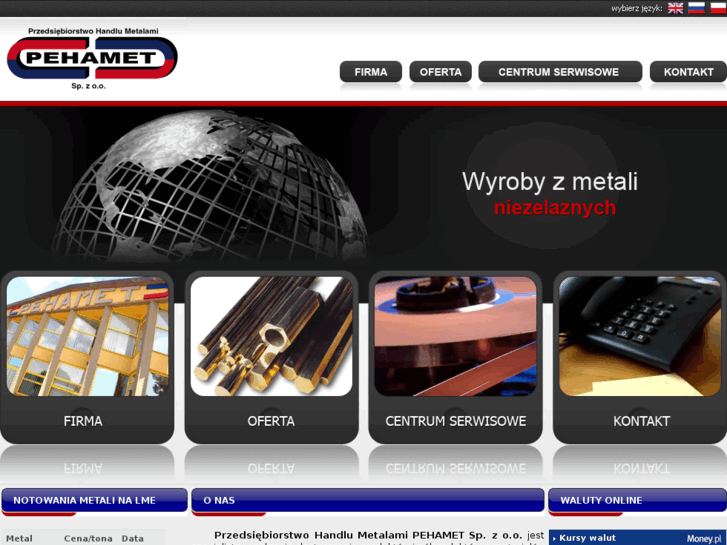Click the black telephone contact photo thumbnail
Screen dimensions: 727x545
point(640,336)
